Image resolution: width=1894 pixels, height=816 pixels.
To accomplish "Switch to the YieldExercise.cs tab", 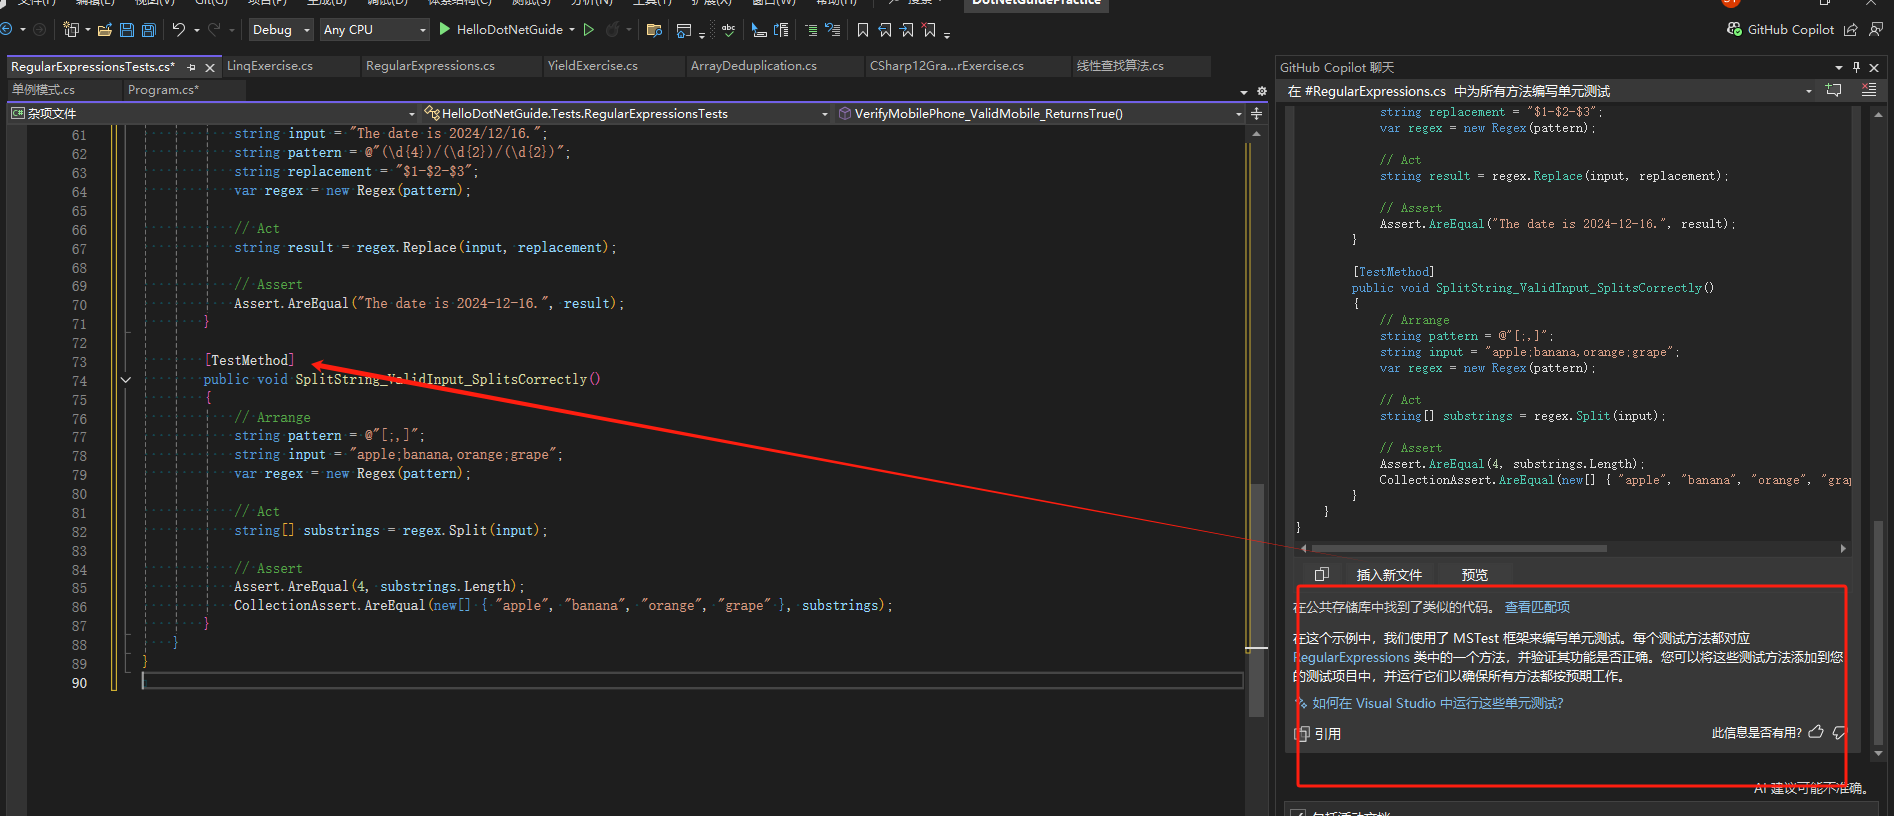I will tap(592, 66).
